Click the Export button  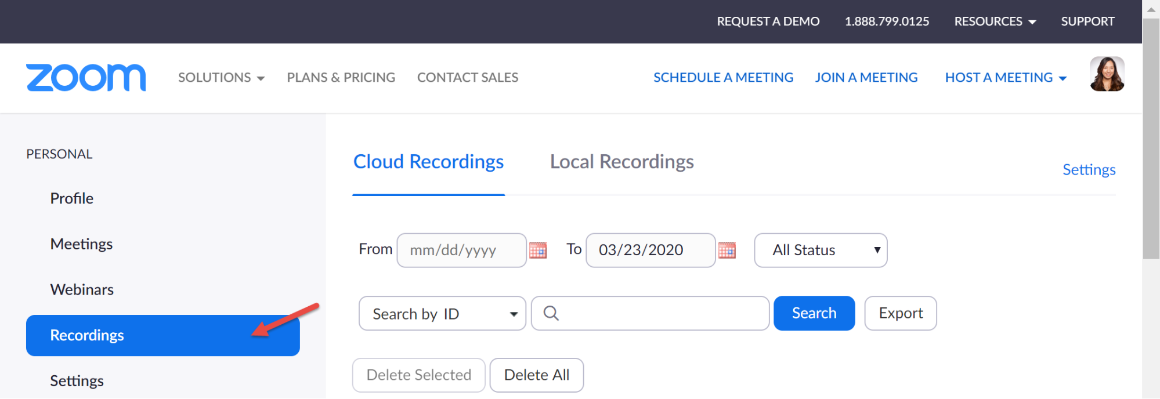[x=900, y=313]
